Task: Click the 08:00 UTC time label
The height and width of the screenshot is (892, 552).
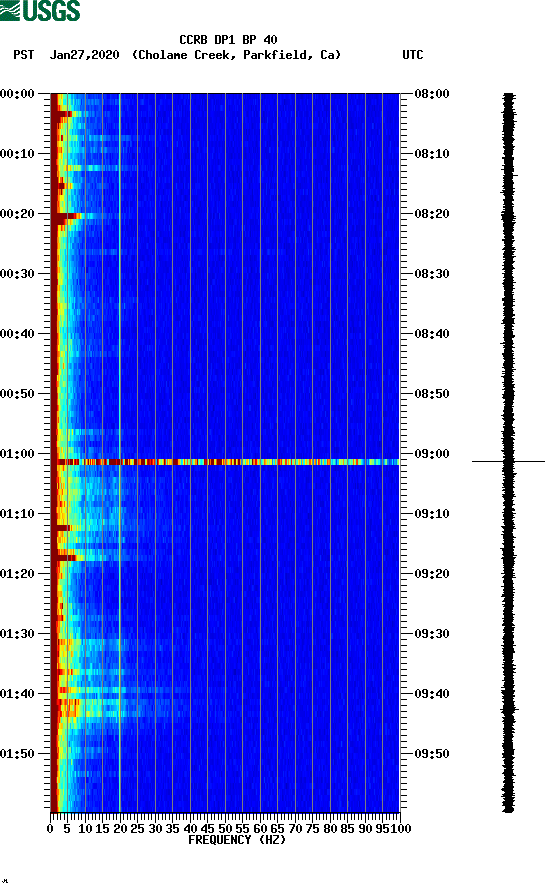Action: click(432, 94)
